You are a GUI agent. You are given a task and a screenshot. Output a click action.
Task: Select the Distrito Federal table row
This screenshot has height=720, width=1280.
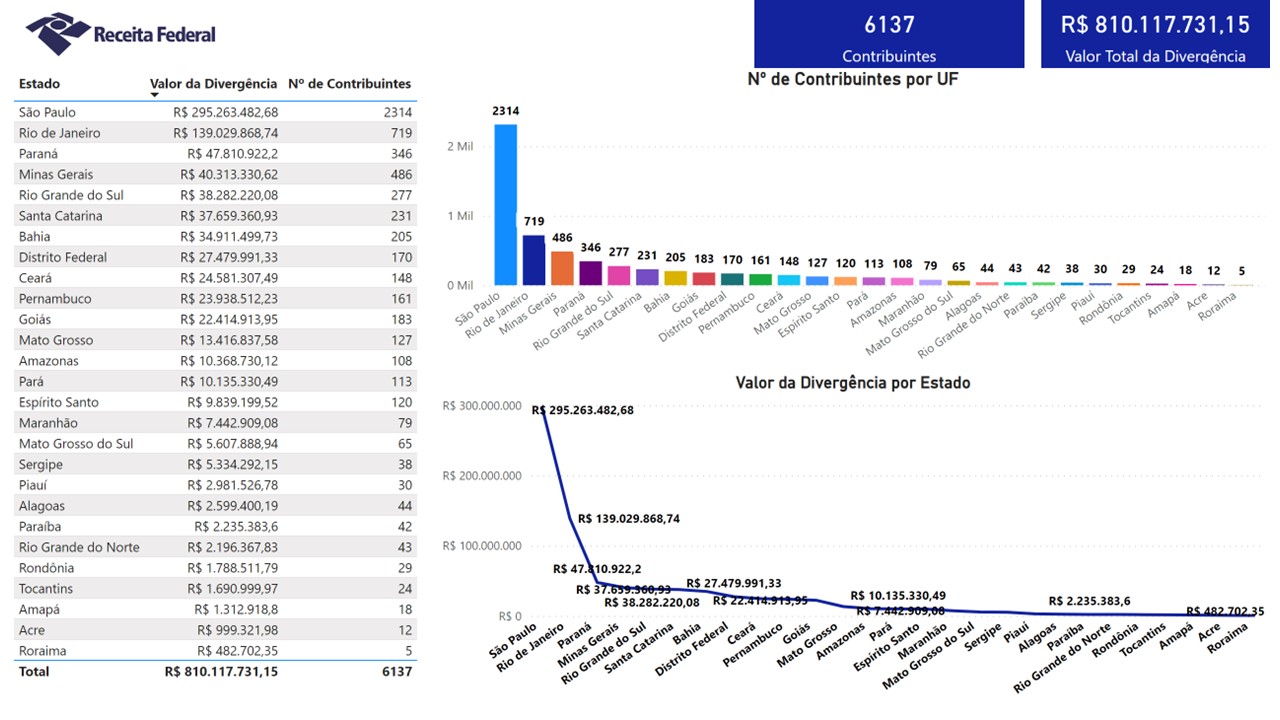[216, 257]
